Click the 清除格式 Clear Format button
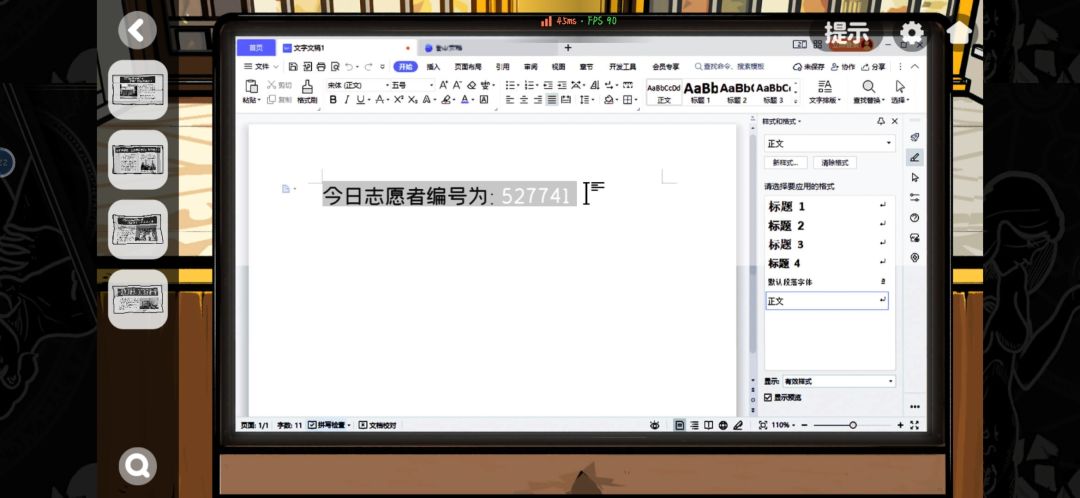Screen dimensions: 1080x498 pyautogui.click(x=835, y=163)
